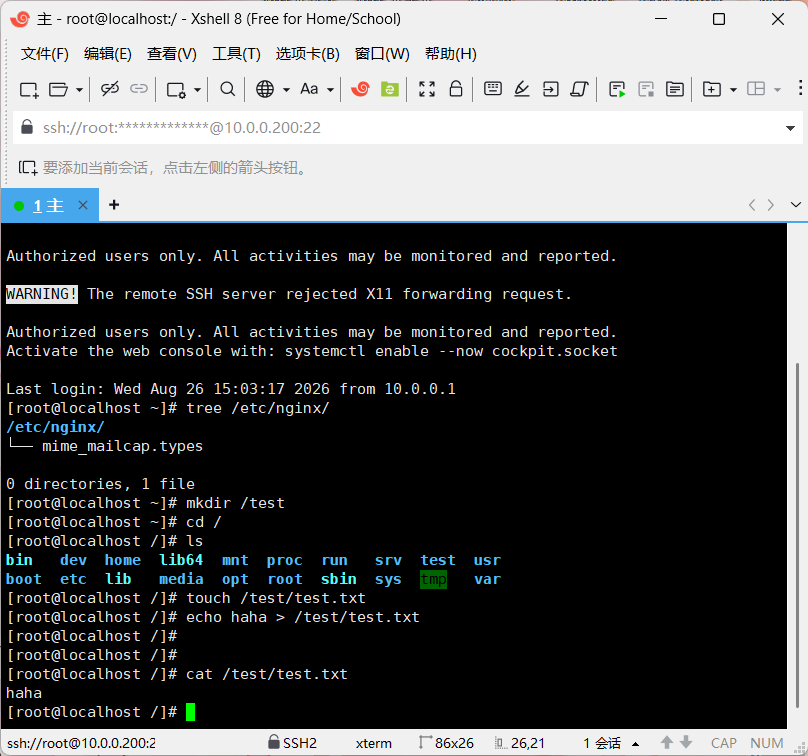Click the previous tab left chevron

(x=752, y=205)
